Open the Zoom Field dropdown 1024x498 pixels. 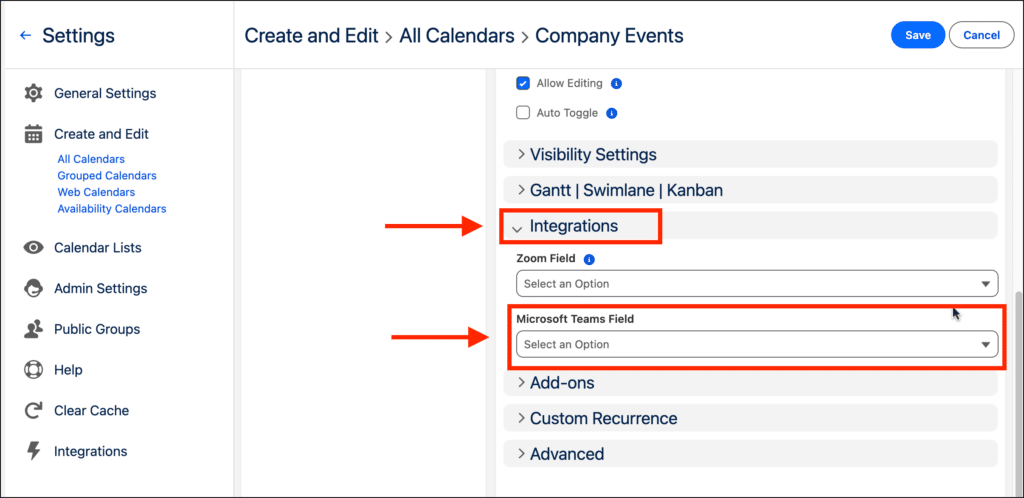tap(757, 284)
